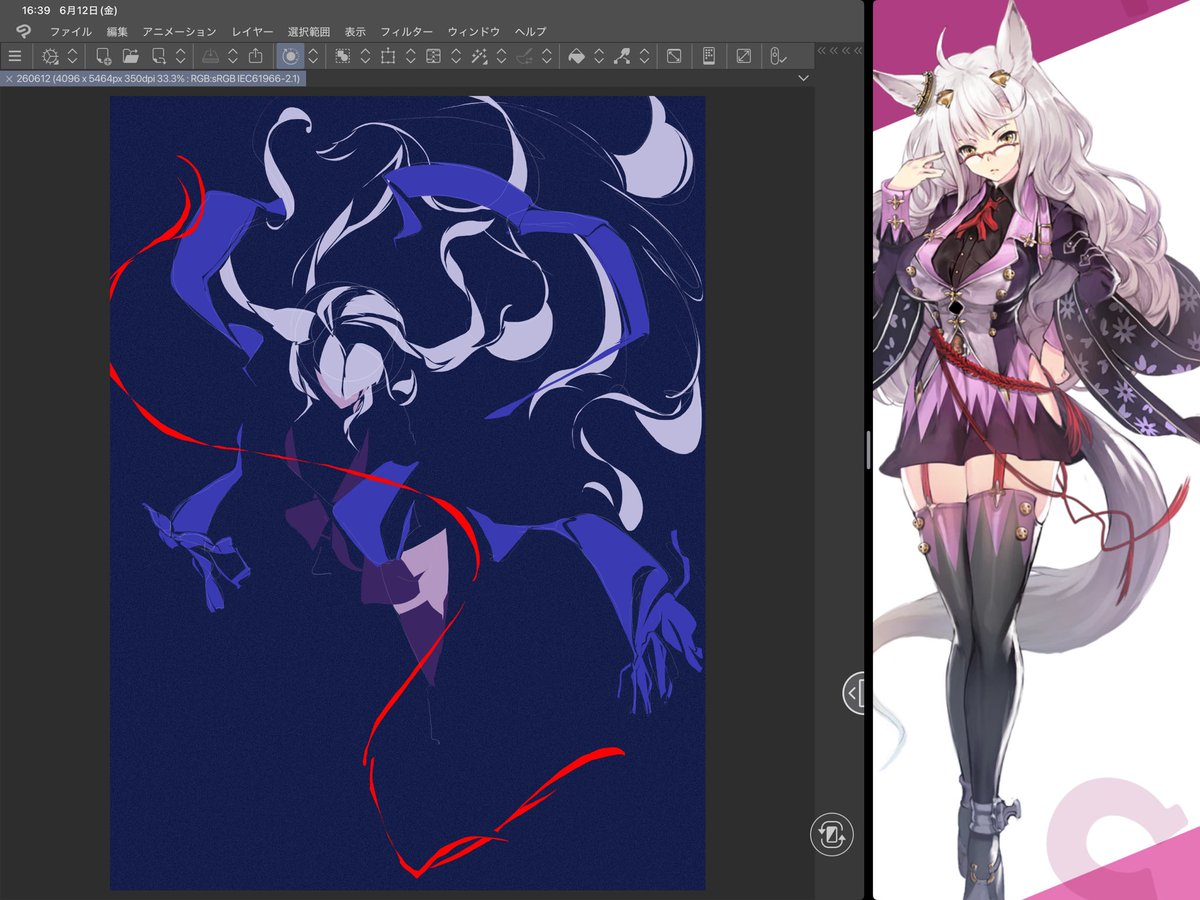Viewport: 1200px width, 900px height.
Task: Expand arrows next to selection shapes icon
Action: point(365,56)
